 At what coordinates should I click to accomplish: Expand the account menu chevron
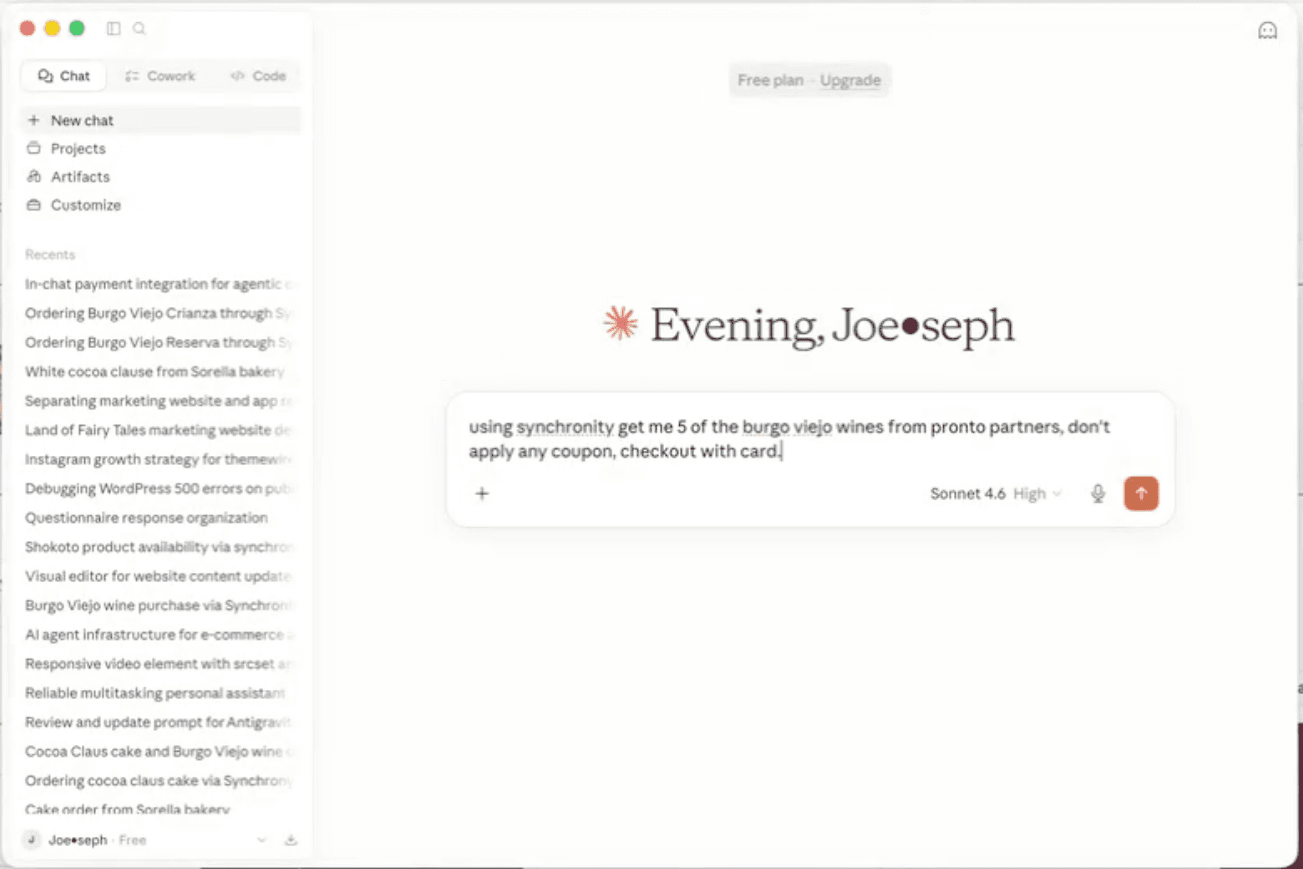click(262, 840)
